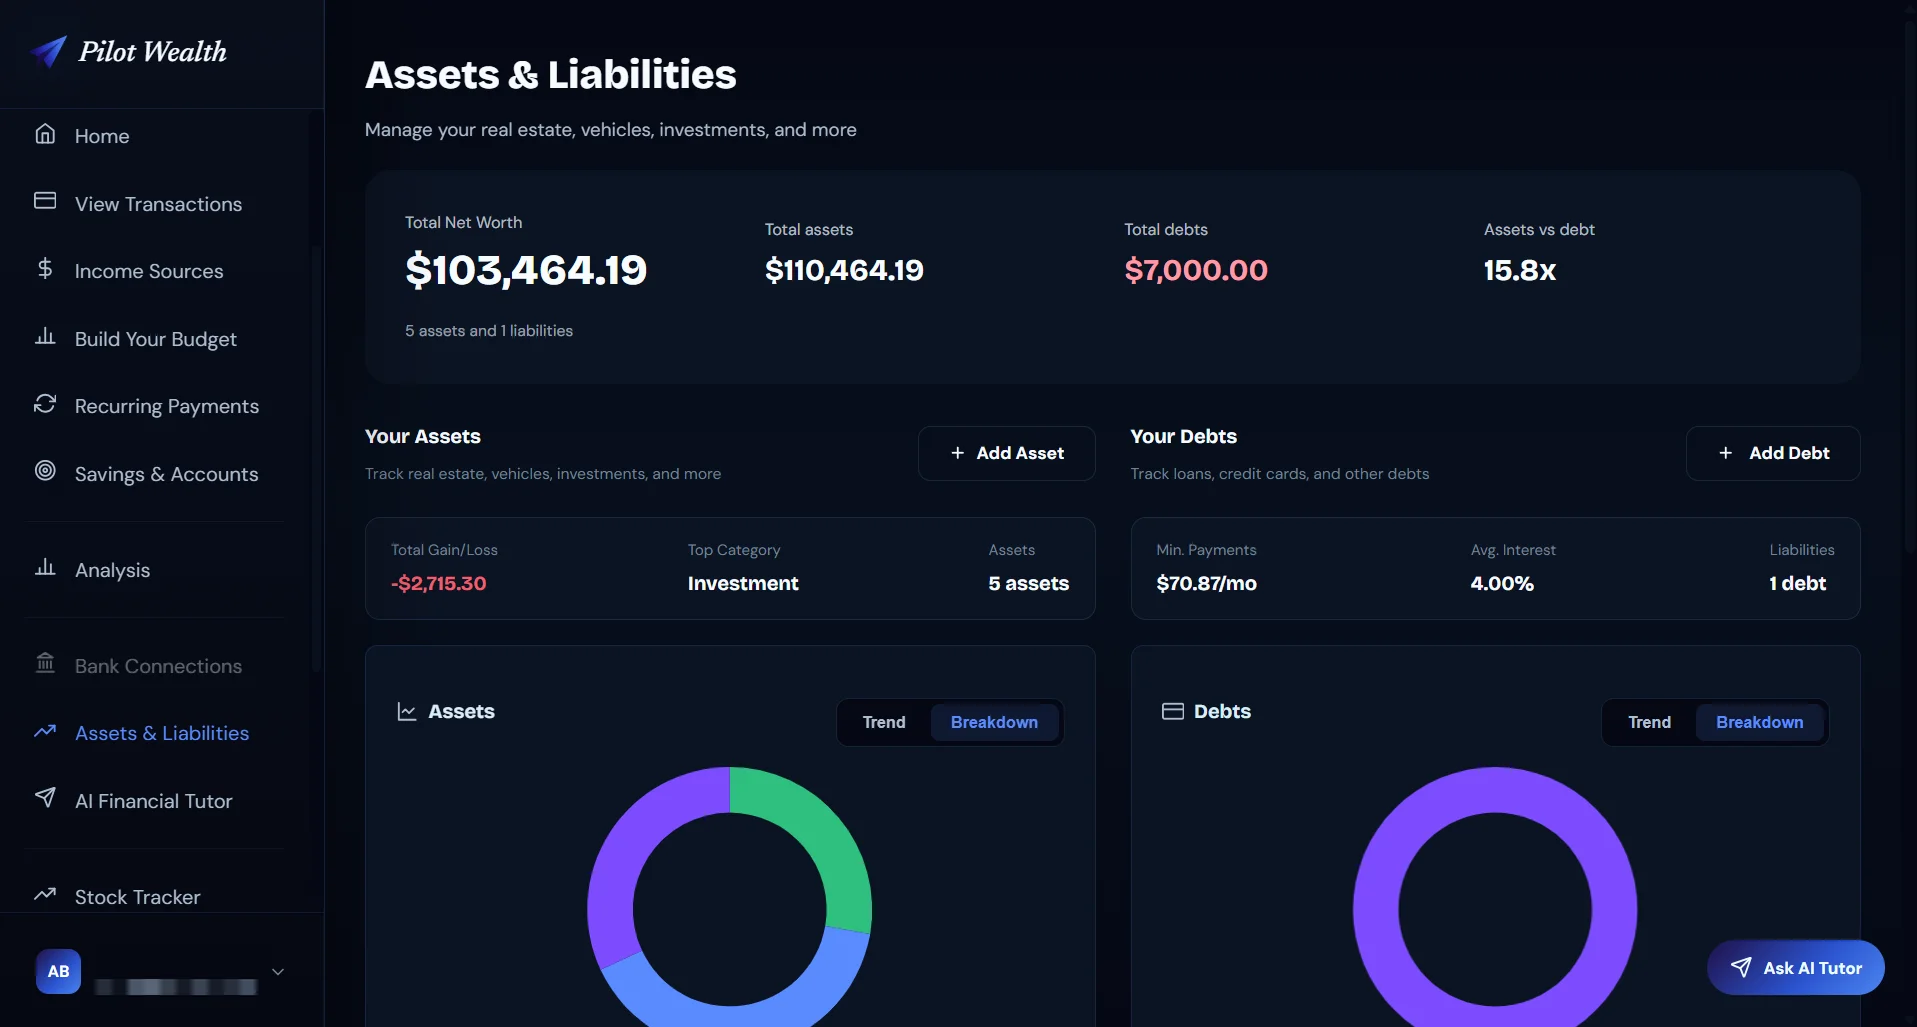1917x1027 pixels.
Task: Select Breakdown view for Assets chart
Action: click(994, 722)
